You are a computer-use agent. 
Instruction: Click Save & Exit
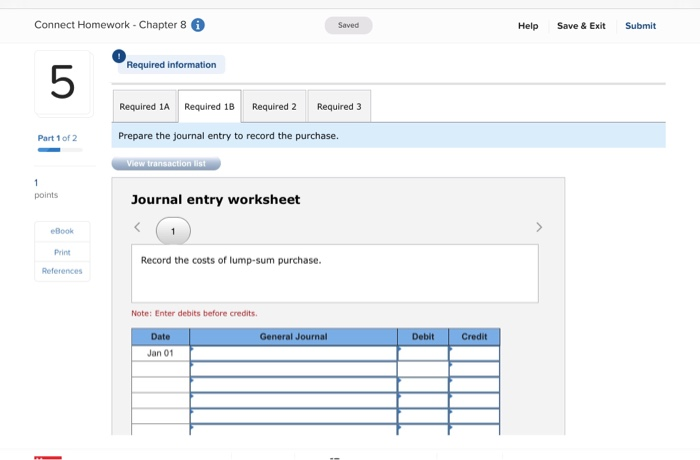[x=581, y=26]
